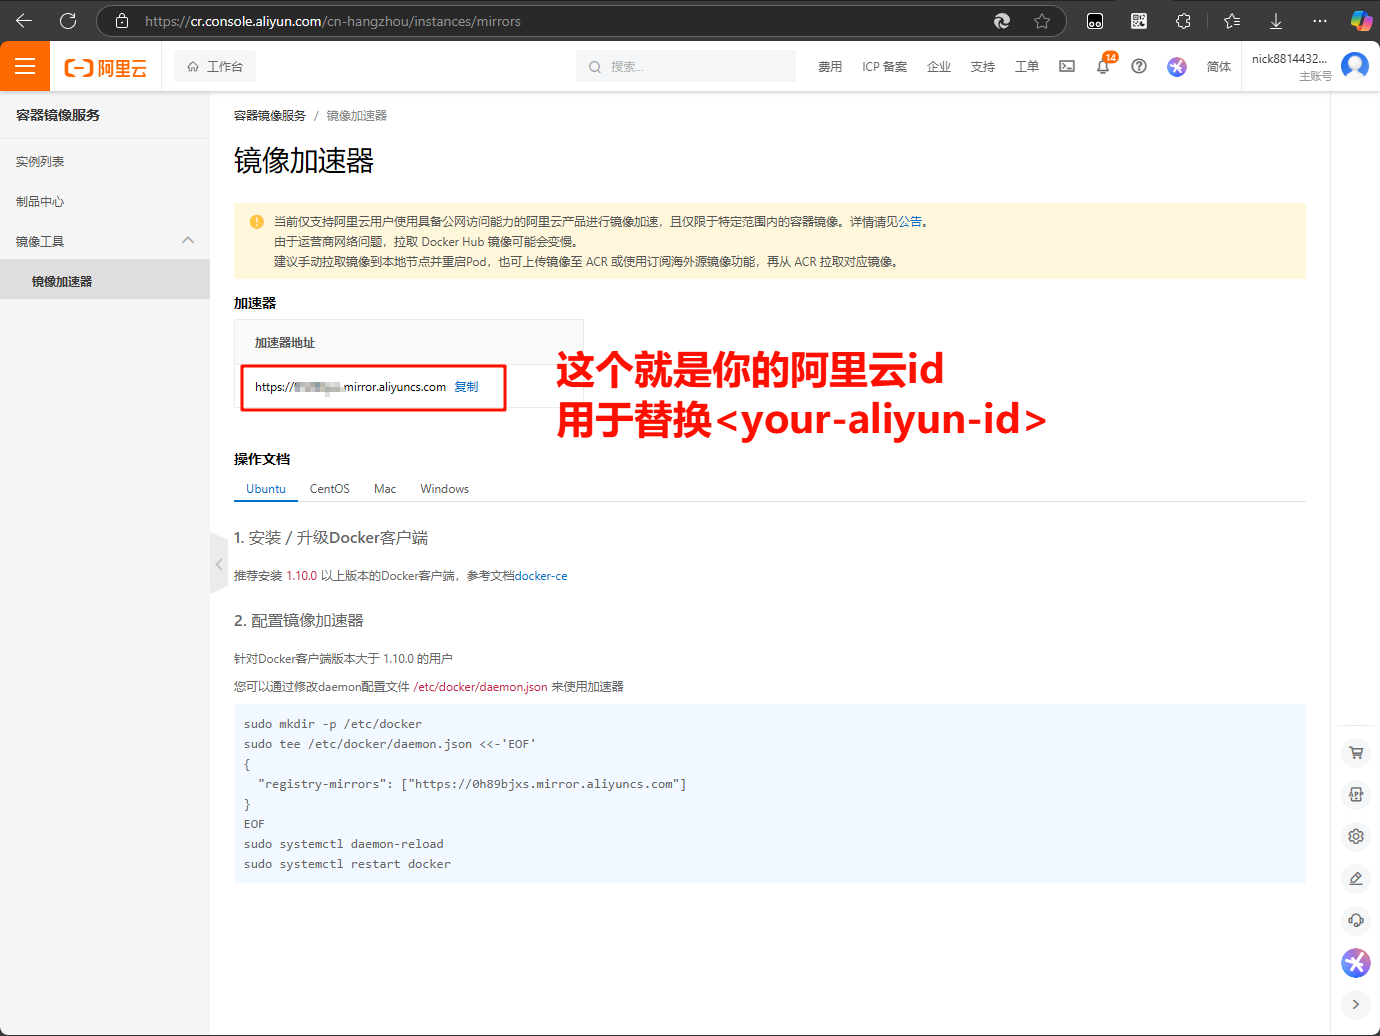
Task: Open the API floating toolbar icon
Action: pyautogui.click(x=1356, y=794)
